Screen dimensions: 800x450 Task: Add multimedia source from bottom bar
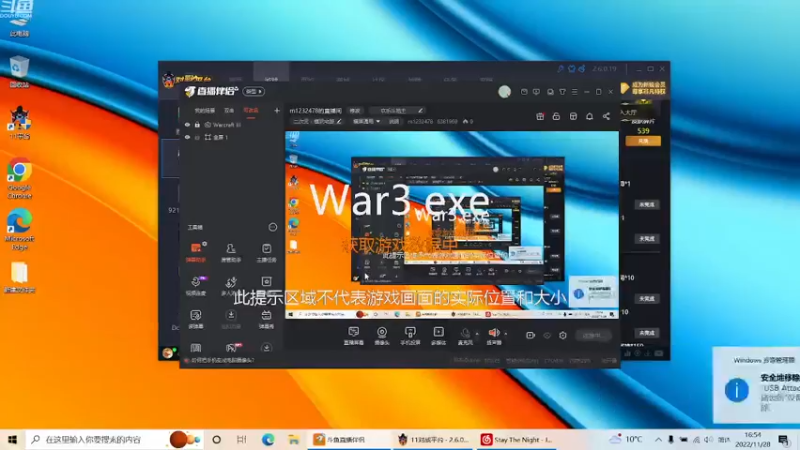pyautogui.click(x=438, y=336)
